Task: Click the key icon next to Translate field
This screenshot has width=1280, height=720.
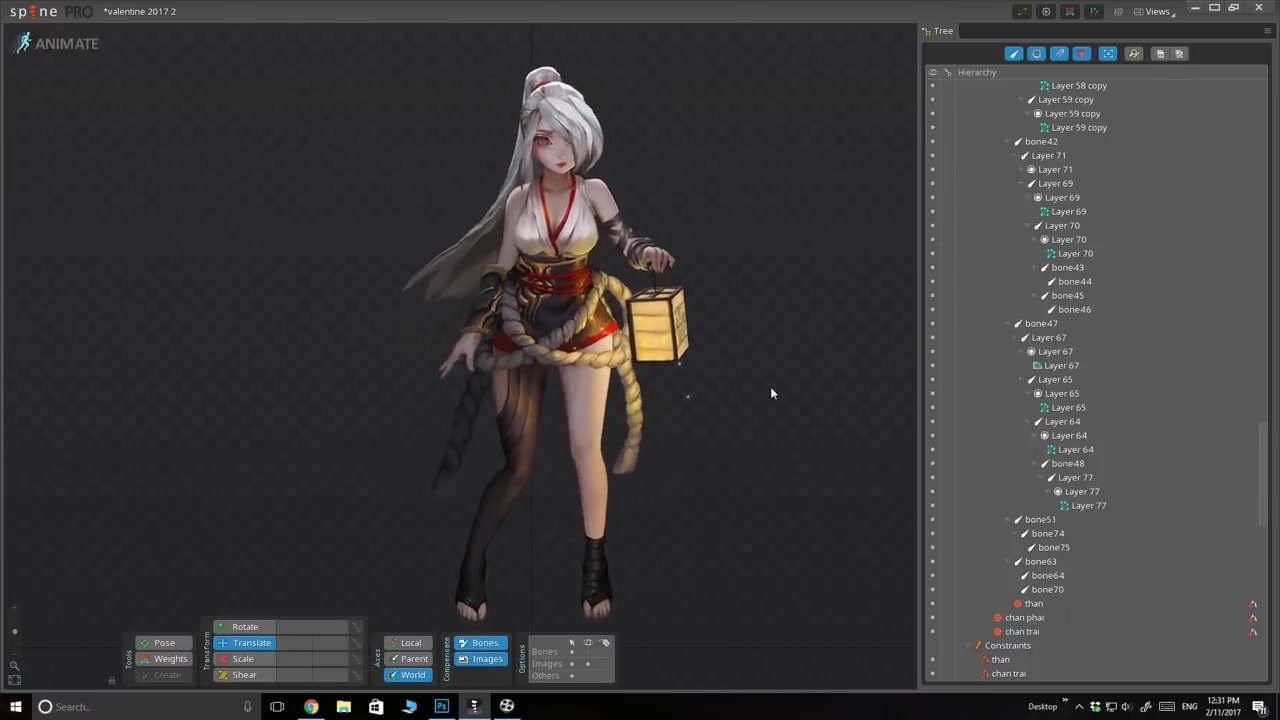Action: pos(355,643)
